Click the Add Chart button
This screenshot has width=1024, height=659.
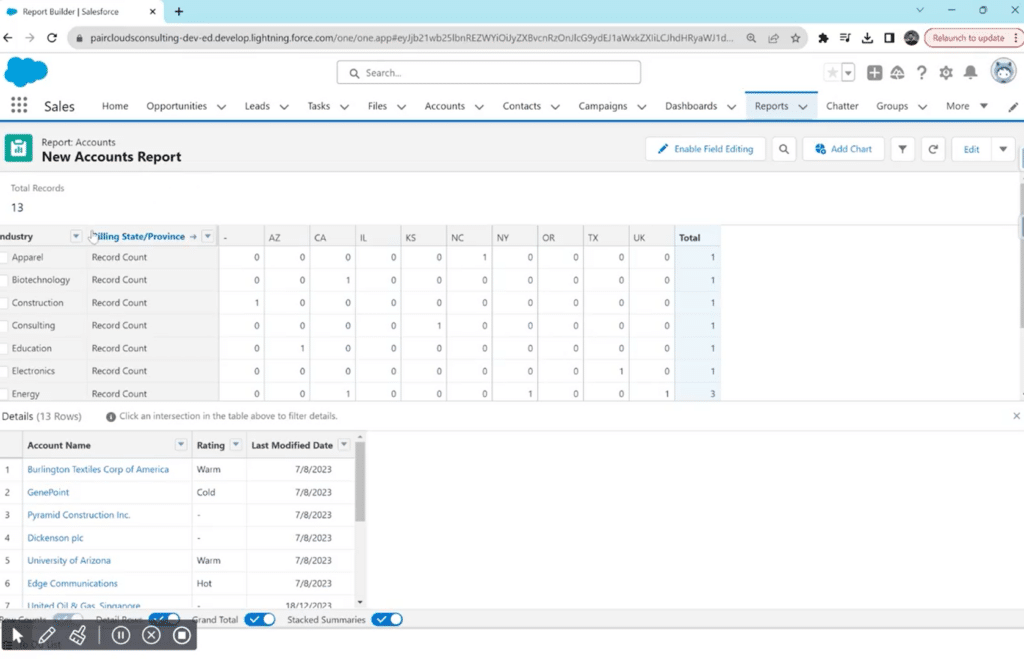843,149
